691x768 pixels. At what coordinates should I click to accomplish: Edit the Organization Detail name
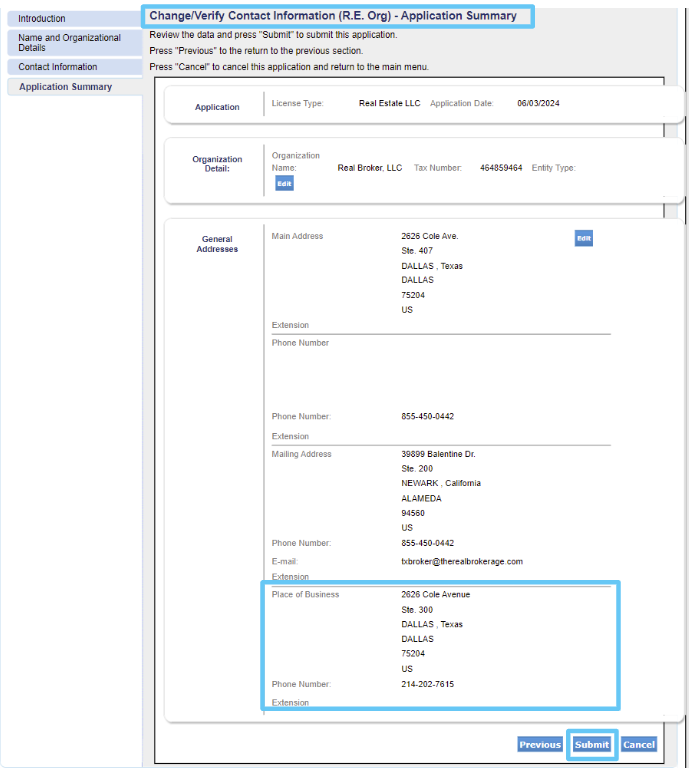click(284, 184)
